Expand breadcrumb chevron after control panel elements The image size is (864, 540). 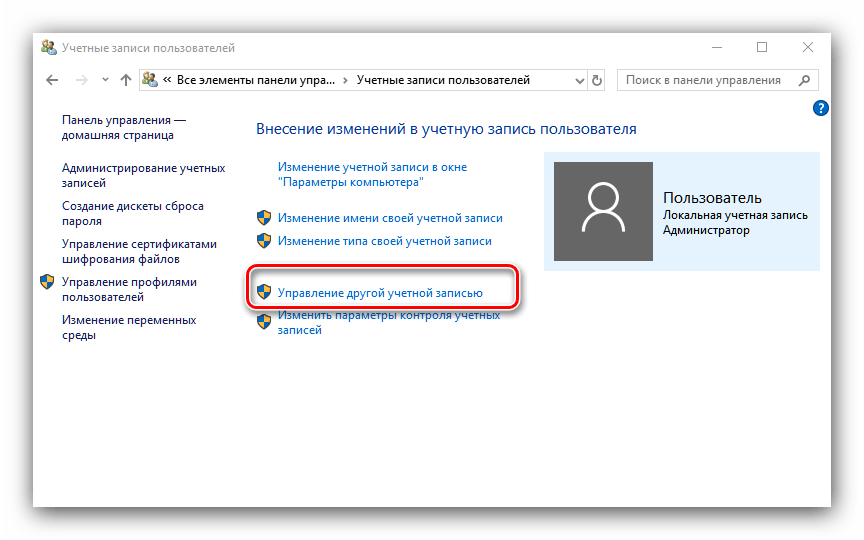pyautogui.click(x=345, y=80)
